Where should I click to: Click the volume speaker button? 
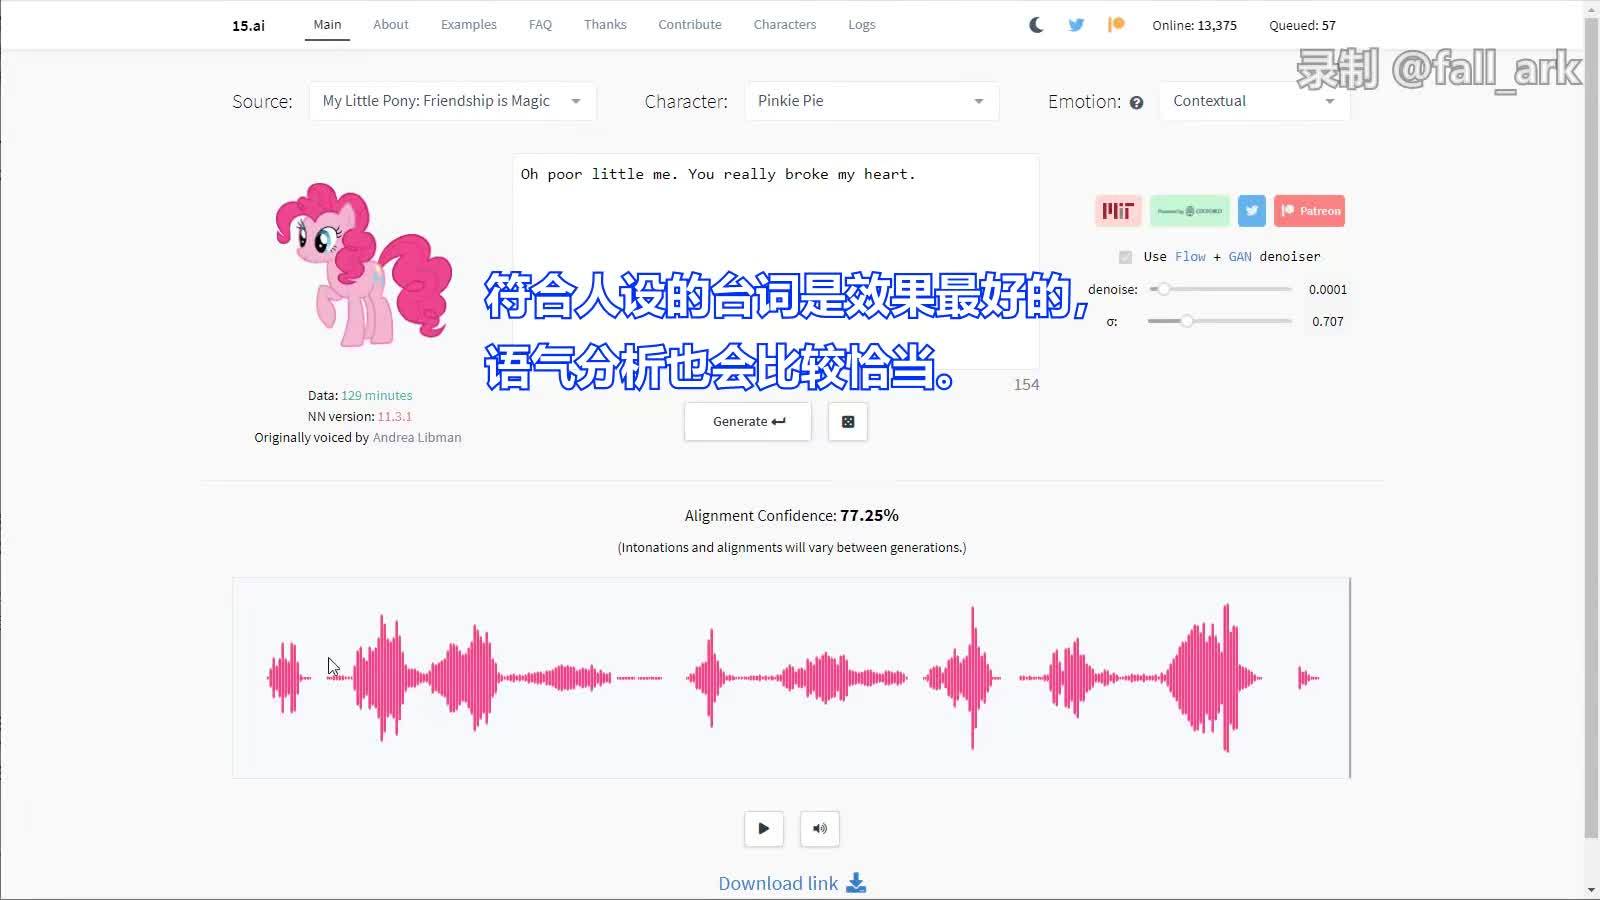tap(820, 828)
